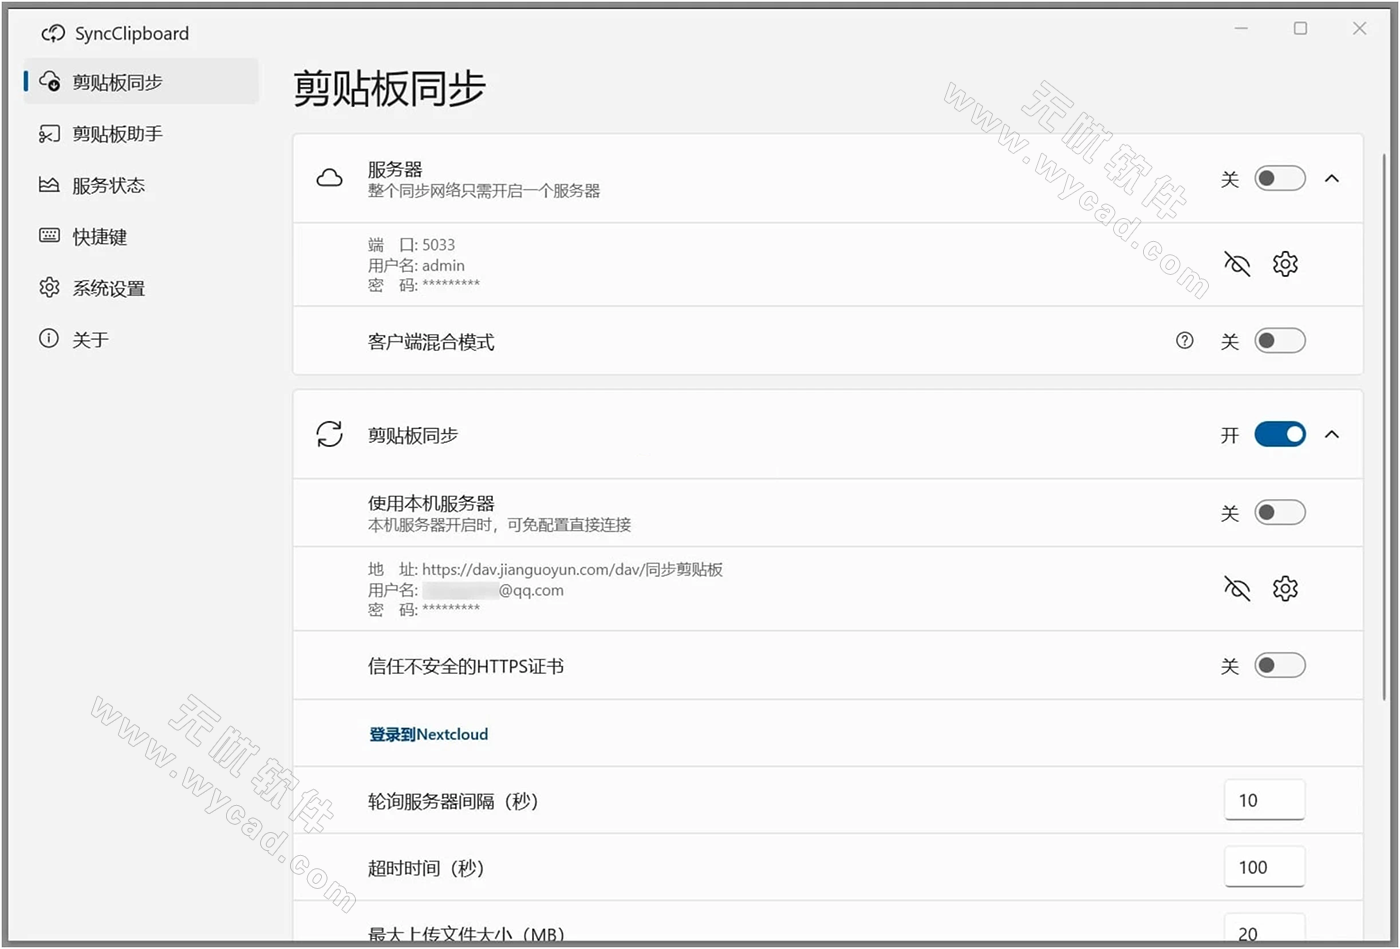Collapse the 剪贴板同步 section chevron
The image size is (1400, 949).
(x=1332, y=434)
